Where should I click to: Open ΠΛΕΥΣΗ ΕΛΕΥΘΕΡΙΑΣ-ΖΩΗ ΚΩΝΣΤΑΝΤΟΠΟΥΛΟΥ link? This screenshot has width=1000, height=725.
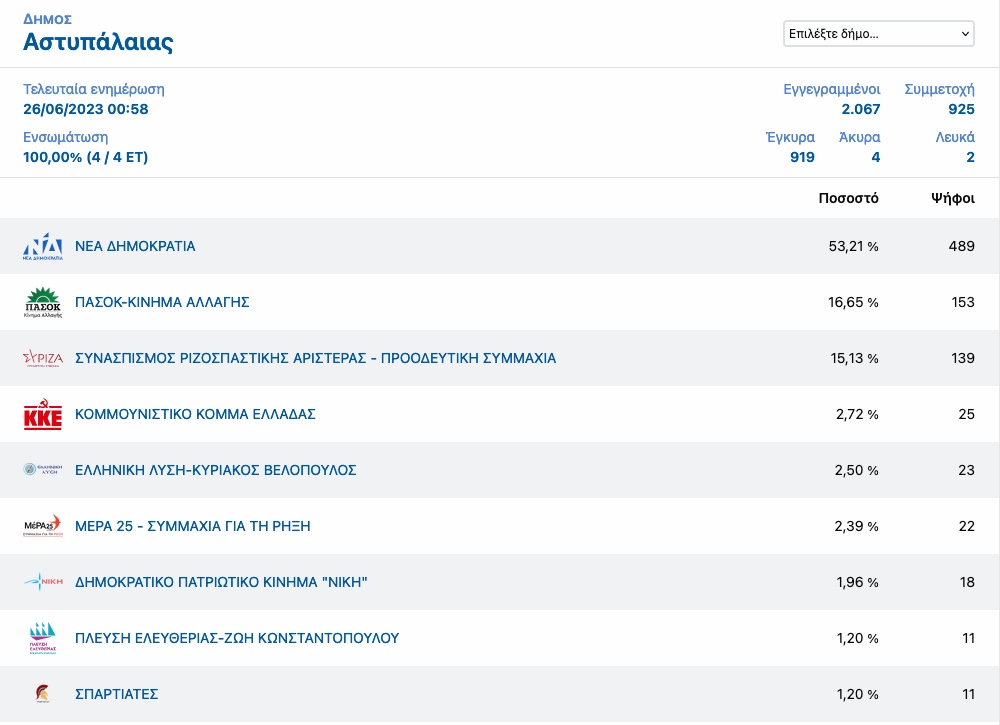click(237, 638)
